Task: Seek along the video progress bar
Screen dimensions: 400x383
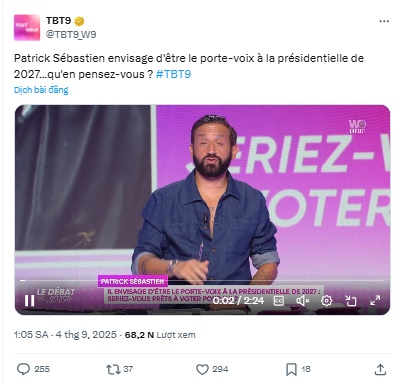Action: (202, 281)
